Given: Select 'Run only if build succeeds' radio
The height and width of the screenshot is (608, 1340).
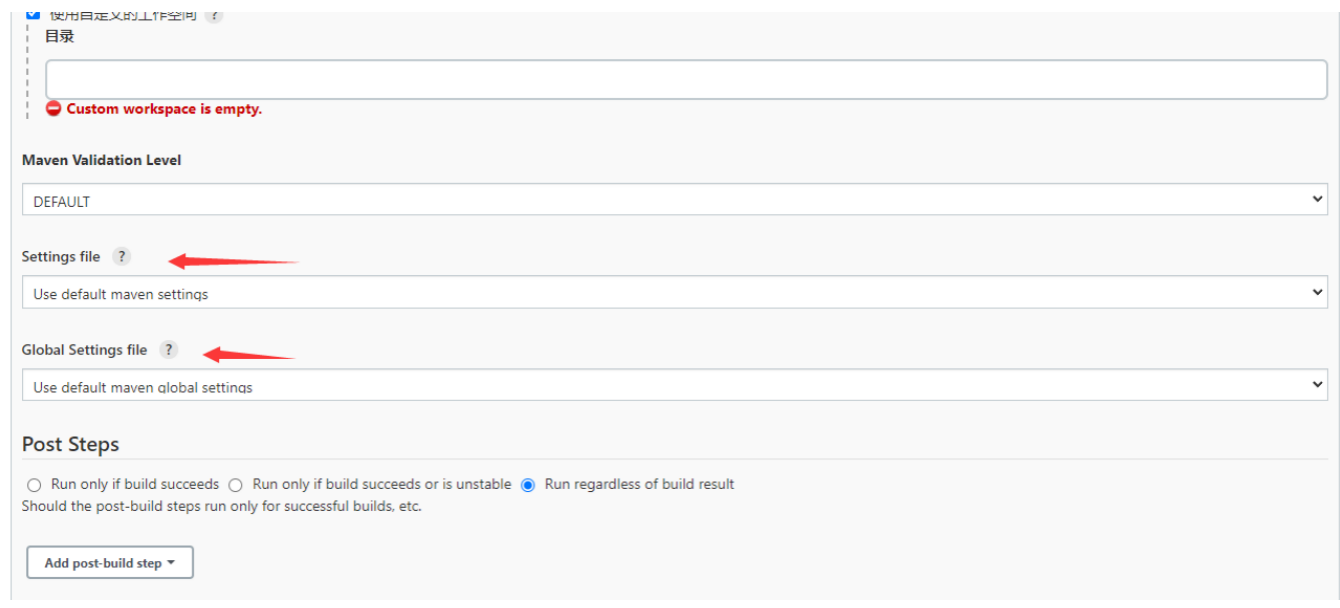Looking at the screenshot, I should coord(34,485).
